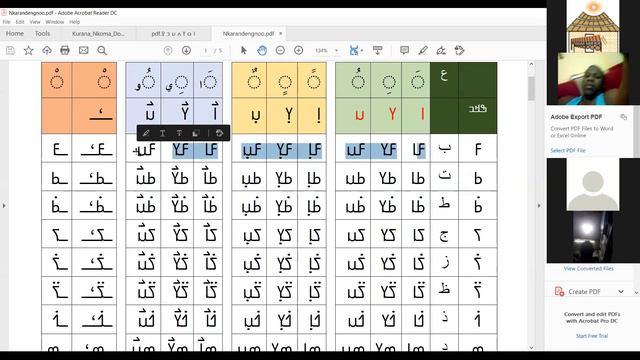Zoom out with the minus circle
Viewport: 640px width, 360px height.
click(280, 51)
